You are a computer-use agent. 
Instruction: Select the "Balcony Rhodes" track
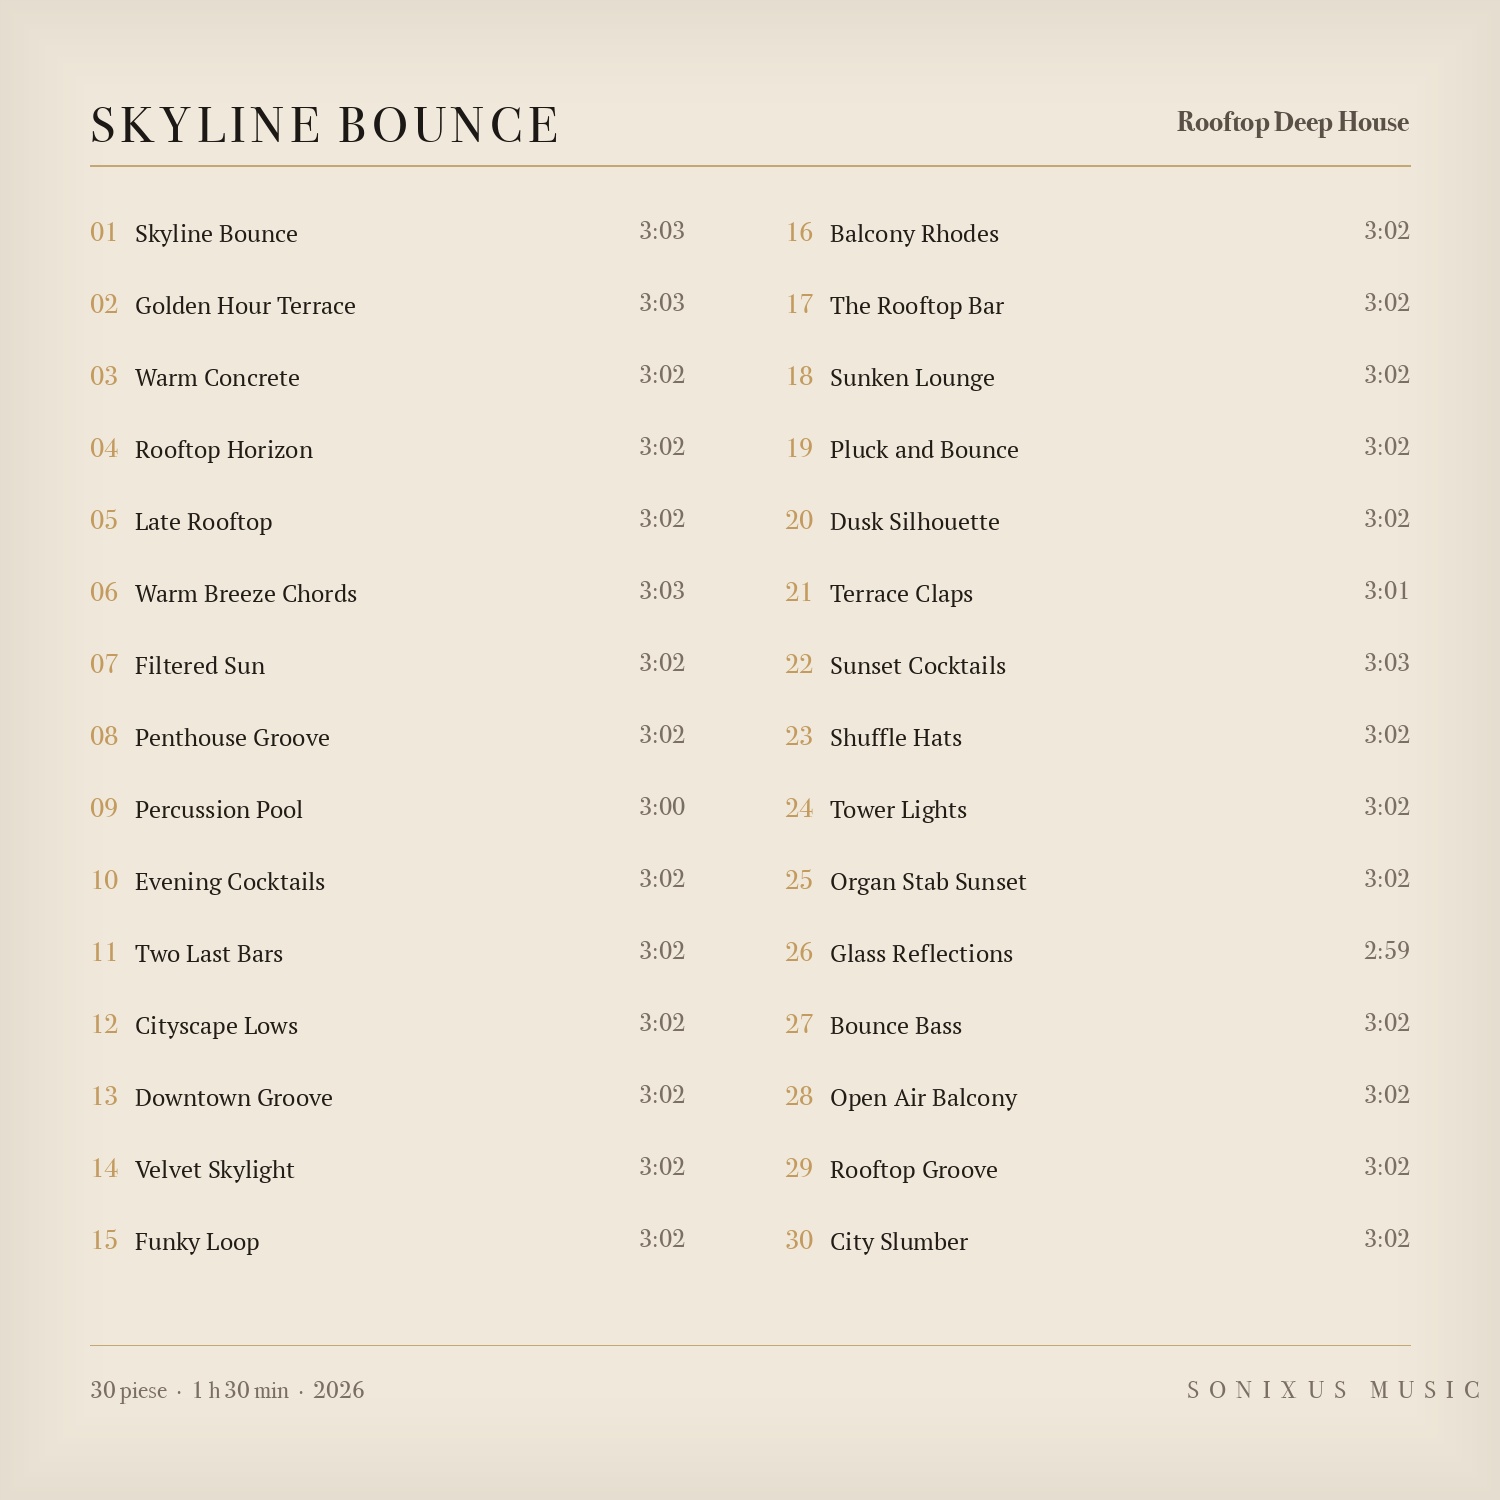(x=914, y=233)
